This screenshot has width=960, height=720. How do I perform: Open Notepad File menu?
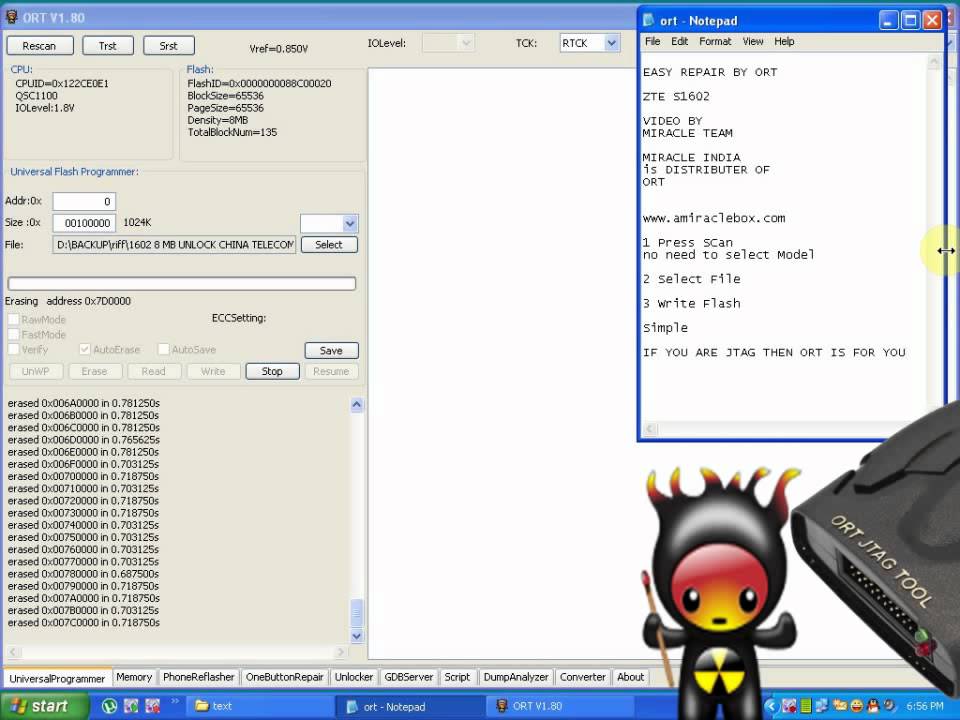653,41
